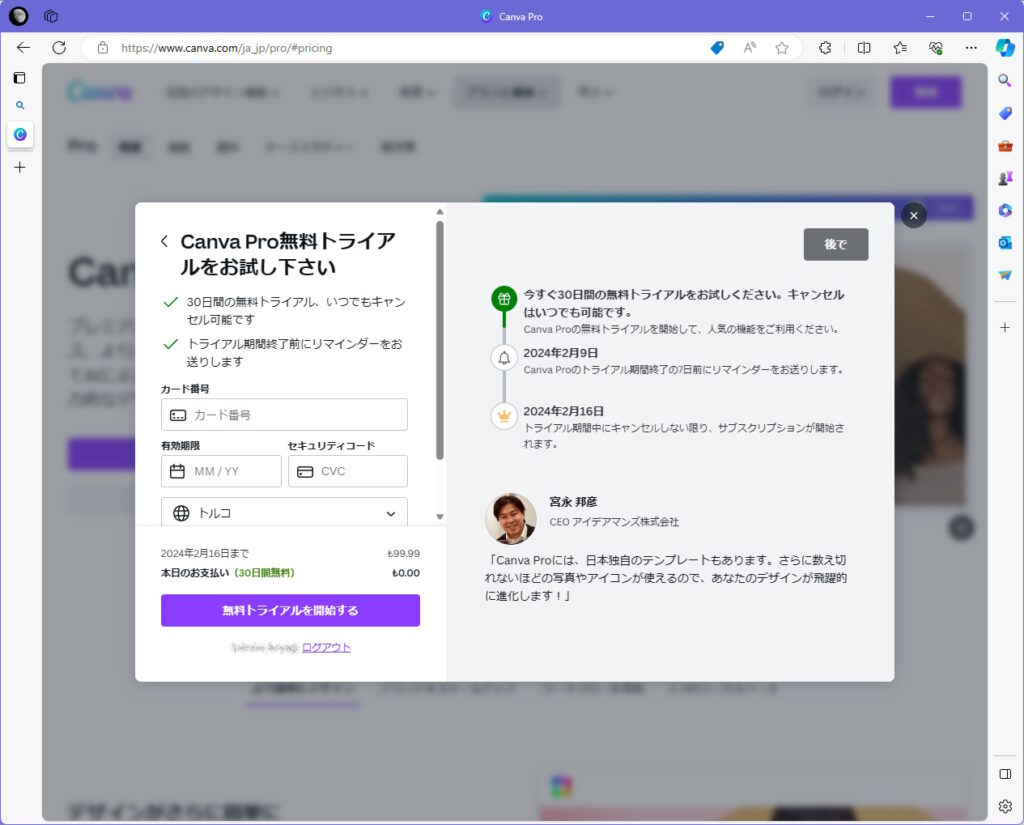Open Search in the Edge sidebar
The image size is (1024, 825).
click(x=1005, y=80)
